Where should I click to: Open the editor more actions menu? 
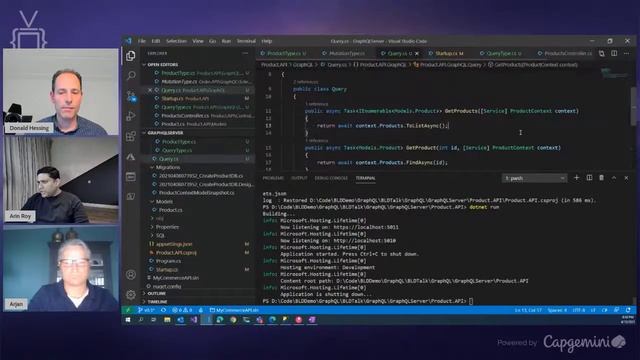click(627, 53)
